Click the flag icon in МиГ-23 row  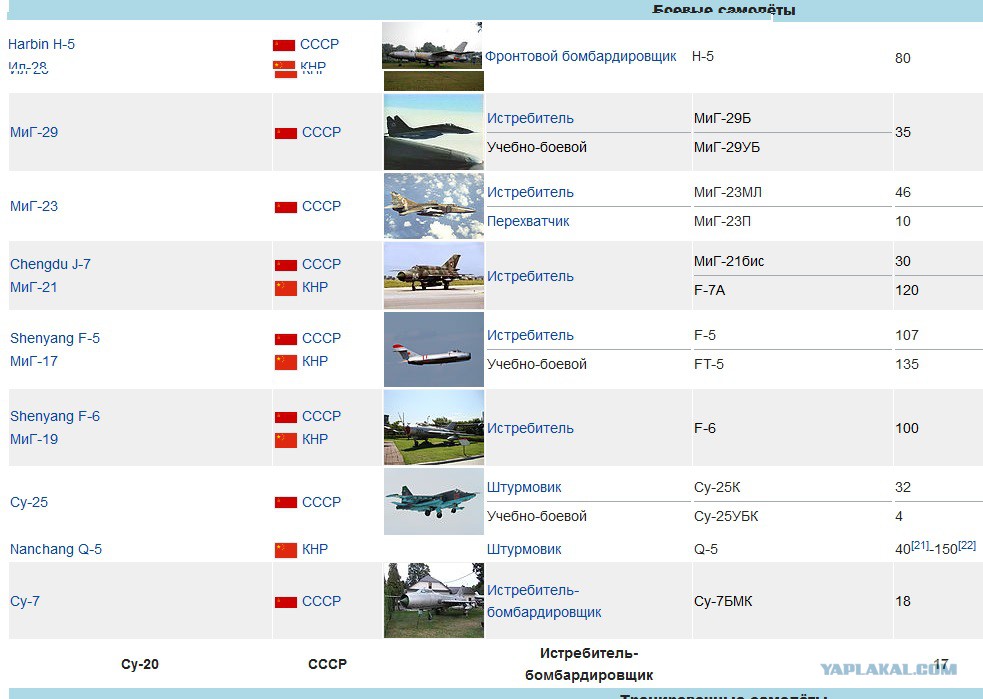(x=286, y=208)
